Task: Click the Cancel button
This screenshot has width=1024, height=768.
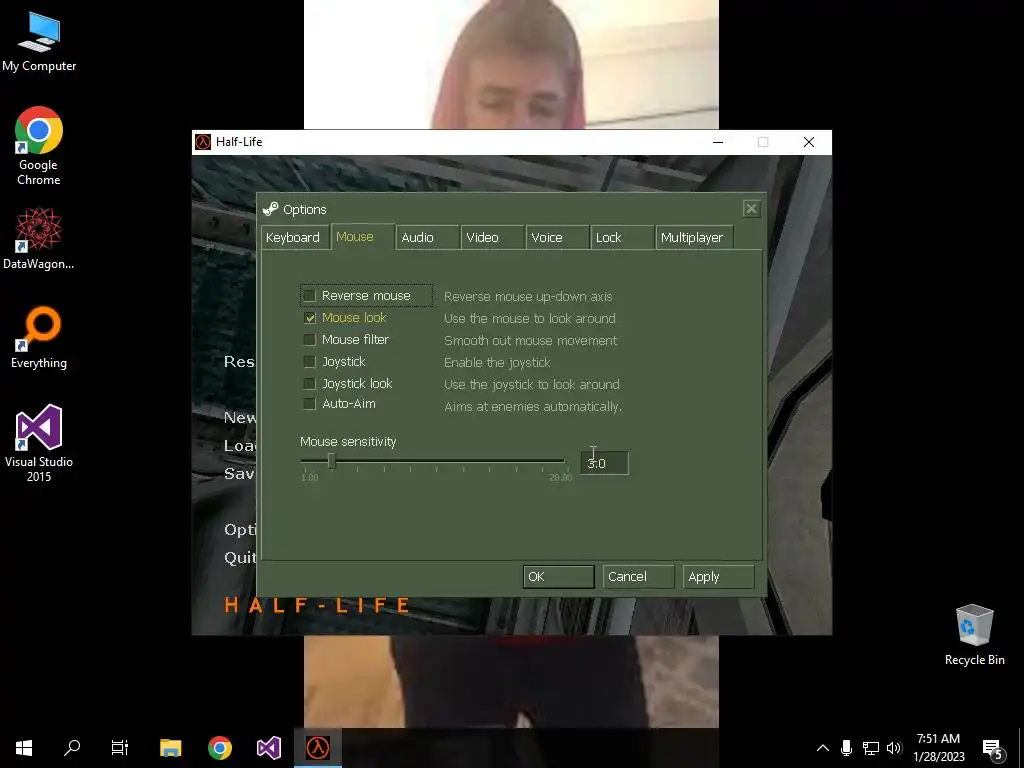Action: tap(638, 577)
